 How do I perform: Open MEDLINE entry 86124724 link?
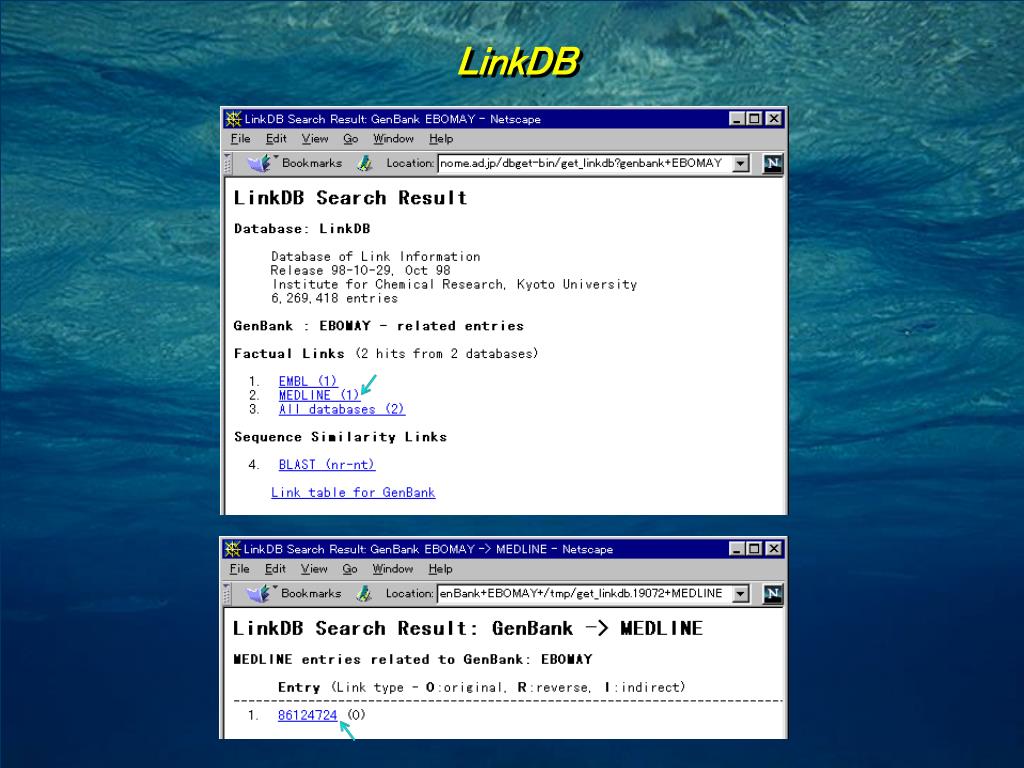307,715
